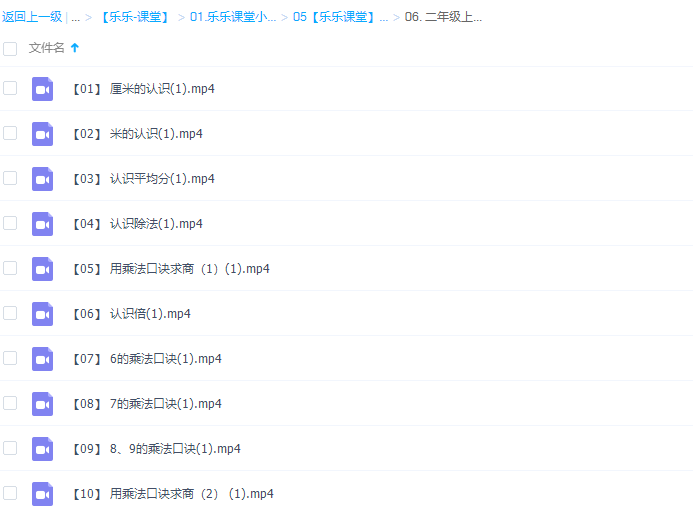Open the 05【乐乐课堂】 breadcrumb link

340,17
